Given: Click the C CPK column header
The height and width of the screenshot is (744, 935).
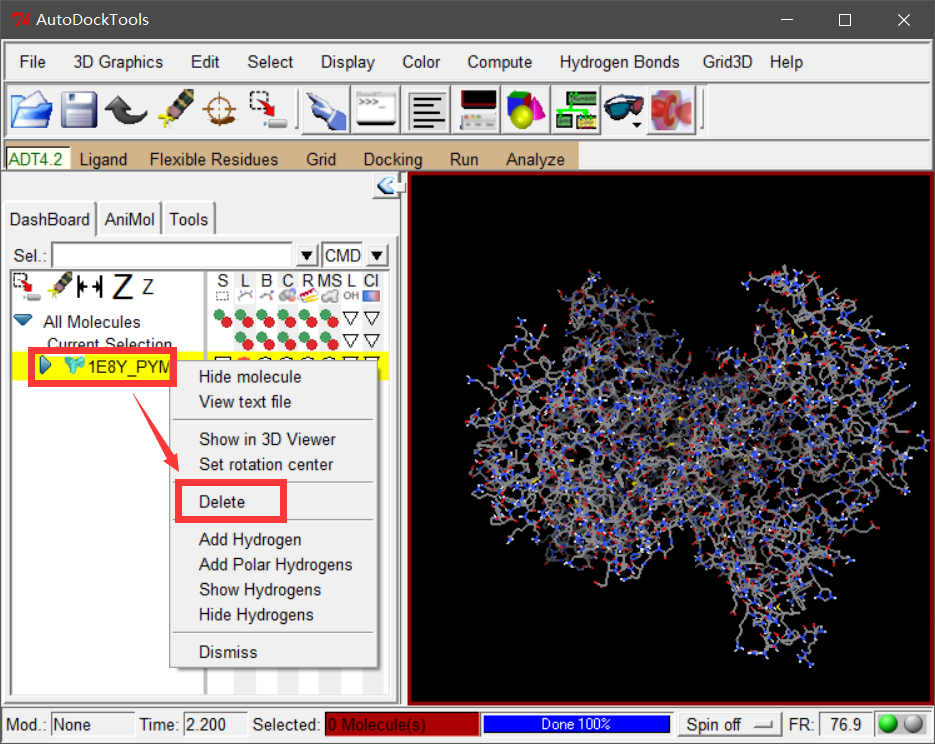Looking at the screenshot, I should pos(287,286).
